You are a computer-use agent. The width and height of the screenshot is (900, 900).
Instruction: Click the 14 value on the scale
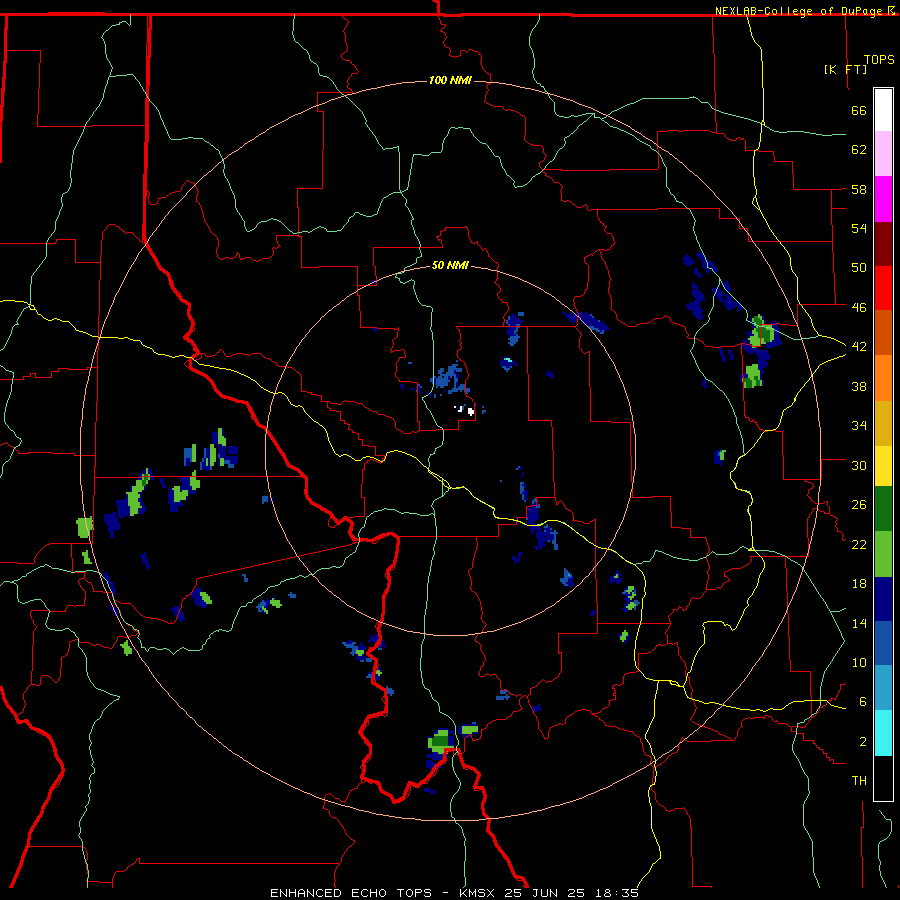point(859,623)
